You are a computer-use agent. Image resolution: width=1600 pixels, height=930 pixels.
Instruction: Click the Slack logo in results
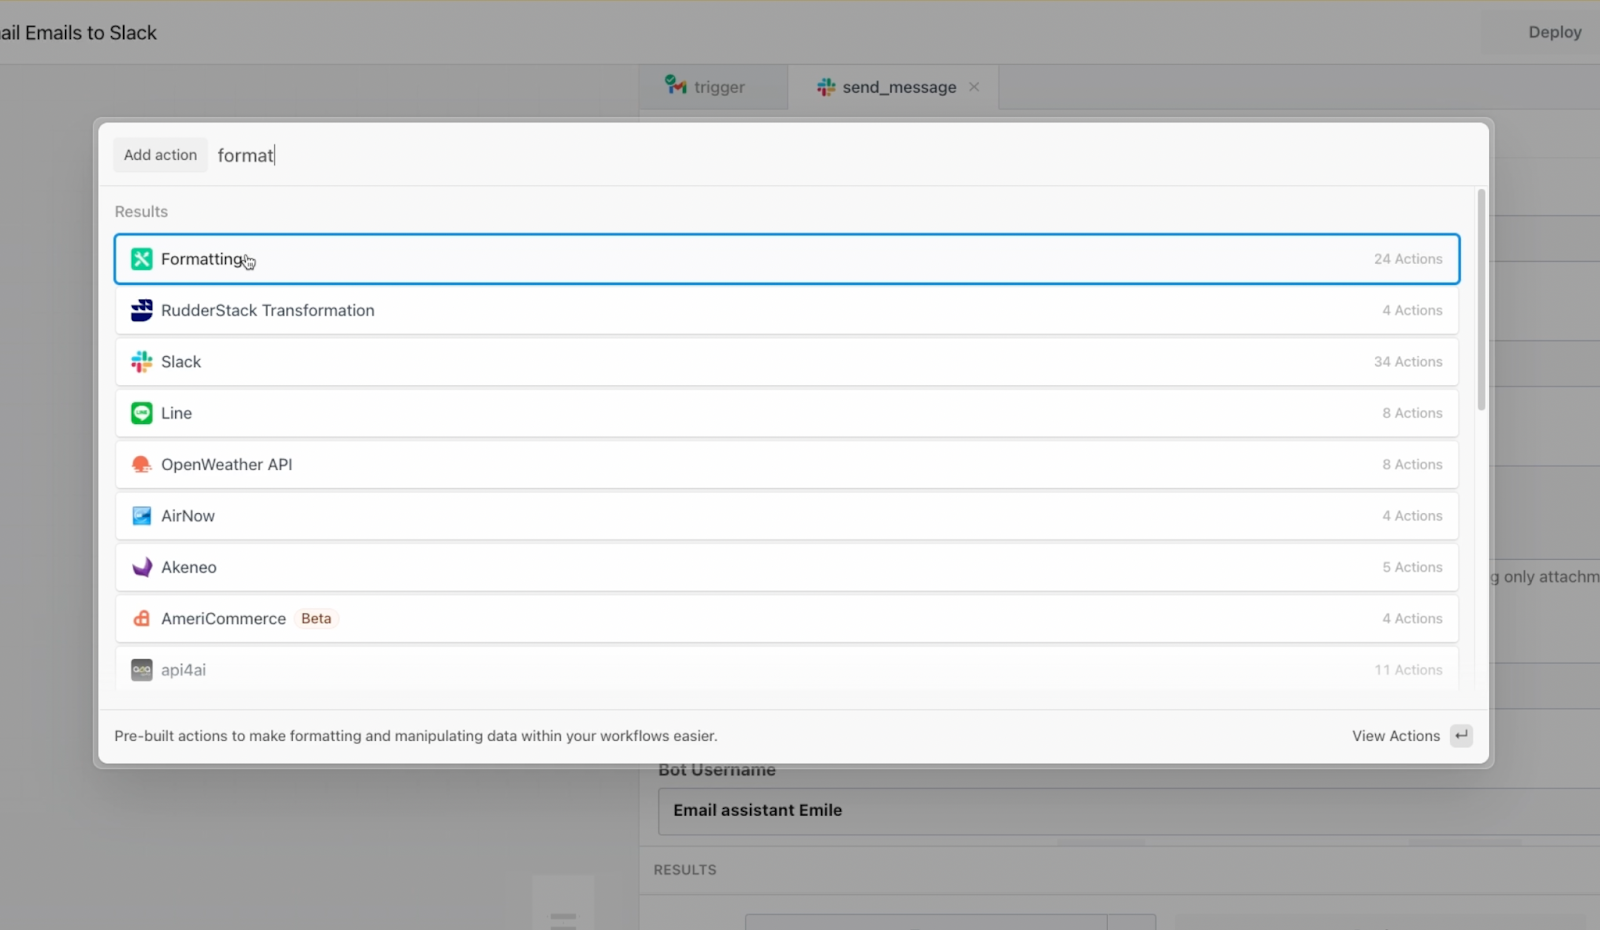pyautogui.click(x=142, y=362)
